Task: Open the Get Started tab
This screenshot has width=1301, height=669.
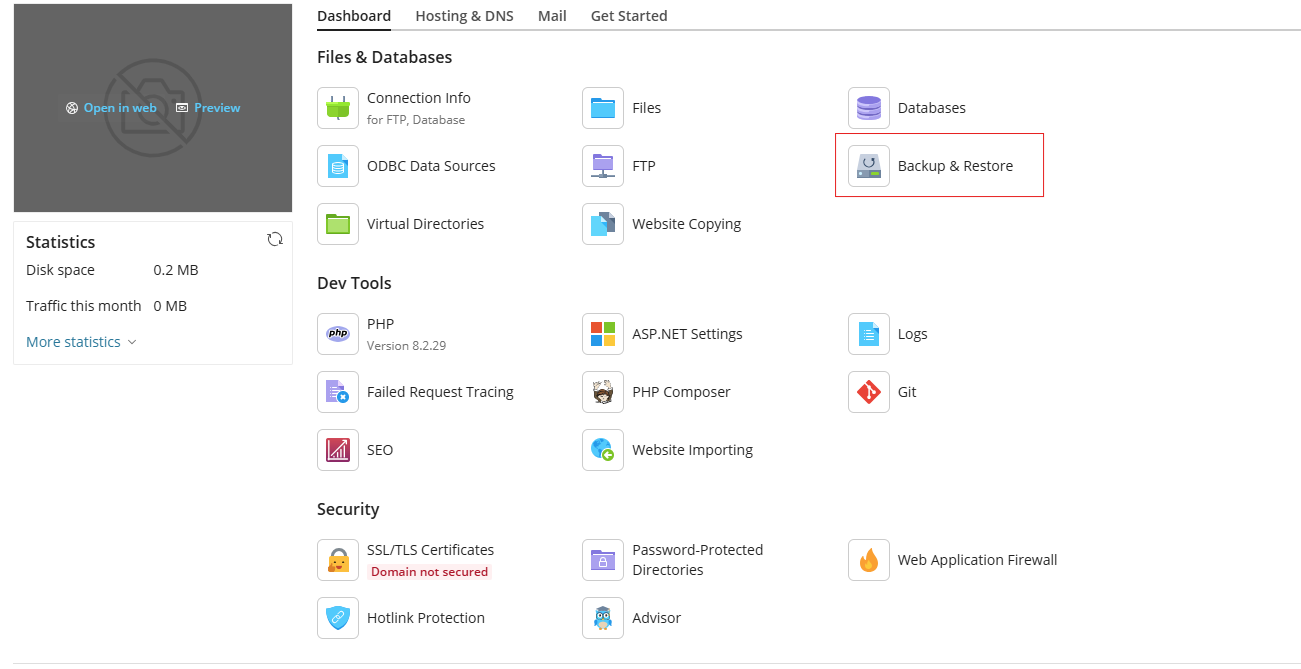Action: (629, 16)
